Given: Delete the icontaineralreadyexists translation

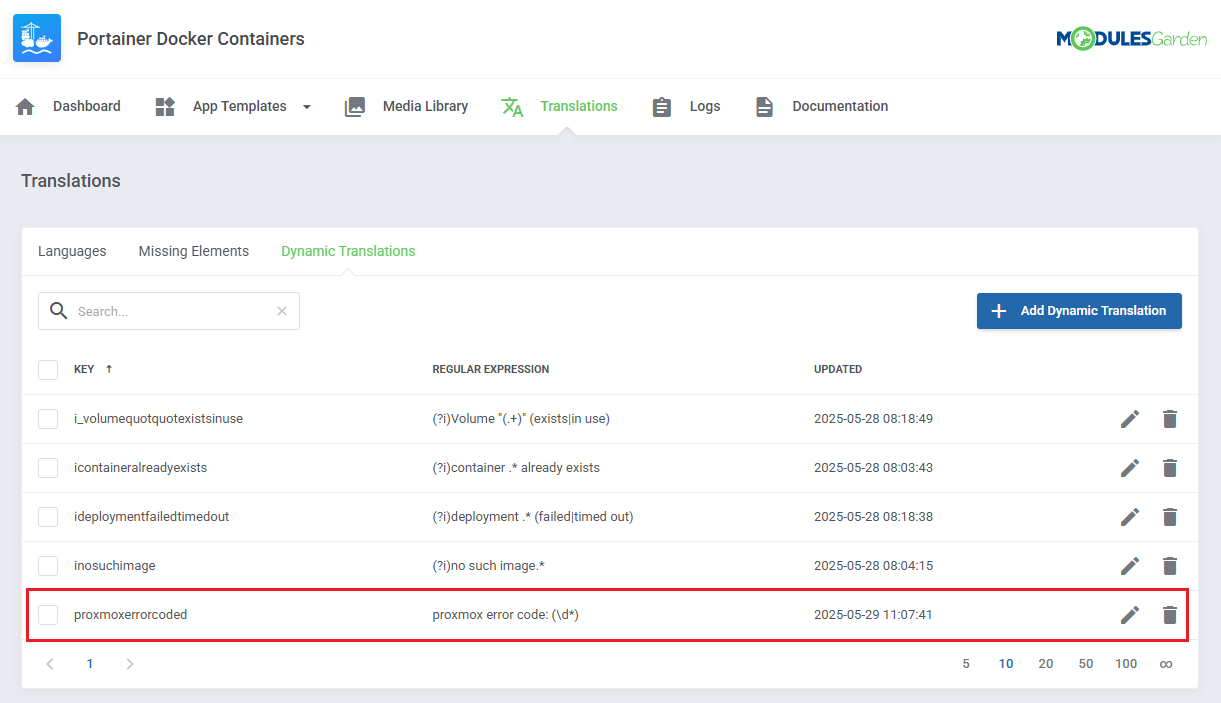Looking at the screenshot, I should click(x=1170, y=468).
